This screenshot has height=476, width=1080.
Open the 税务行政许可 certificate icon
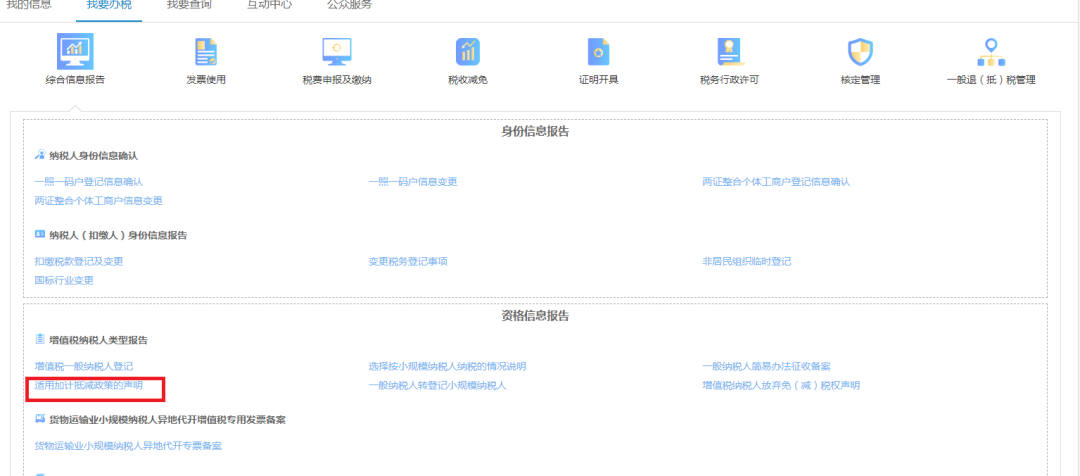coord(729,52)
